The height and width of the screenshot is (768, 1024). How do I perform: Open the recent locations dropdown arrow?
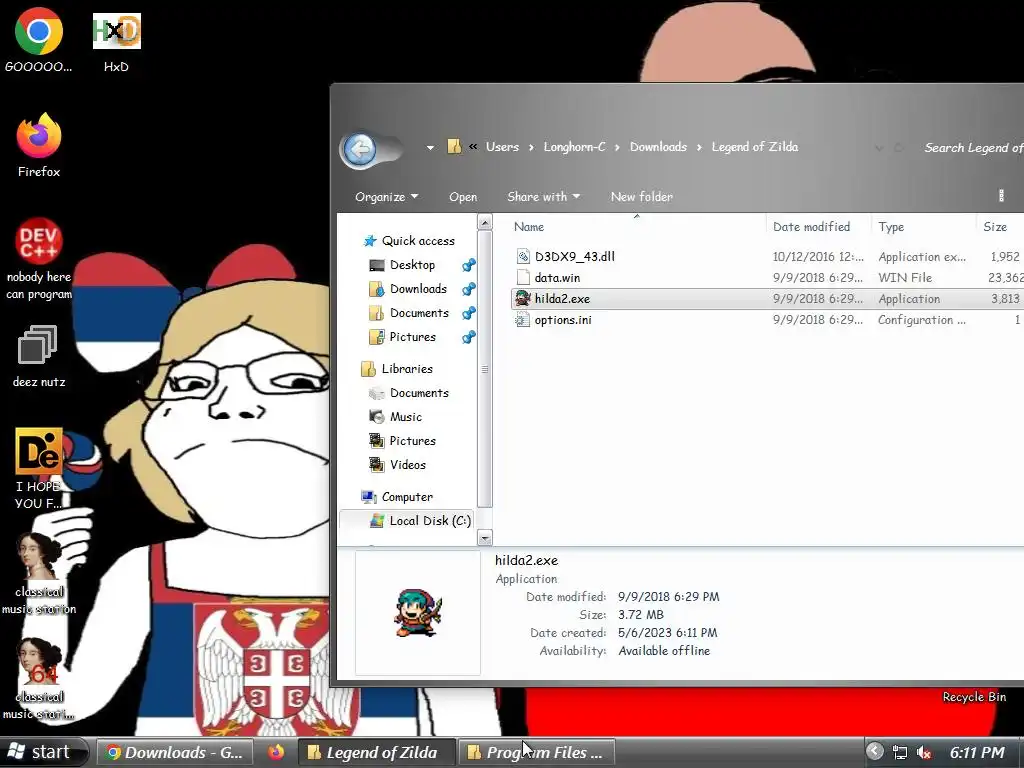[430, 148]
